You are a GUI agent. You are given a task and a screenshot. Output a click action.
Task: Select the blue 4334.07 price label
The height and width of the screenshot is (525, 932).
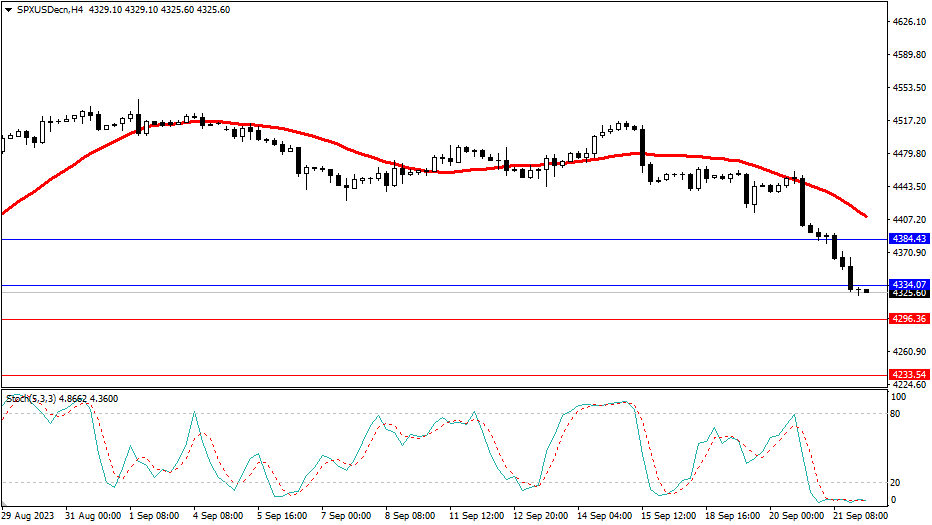909,284
